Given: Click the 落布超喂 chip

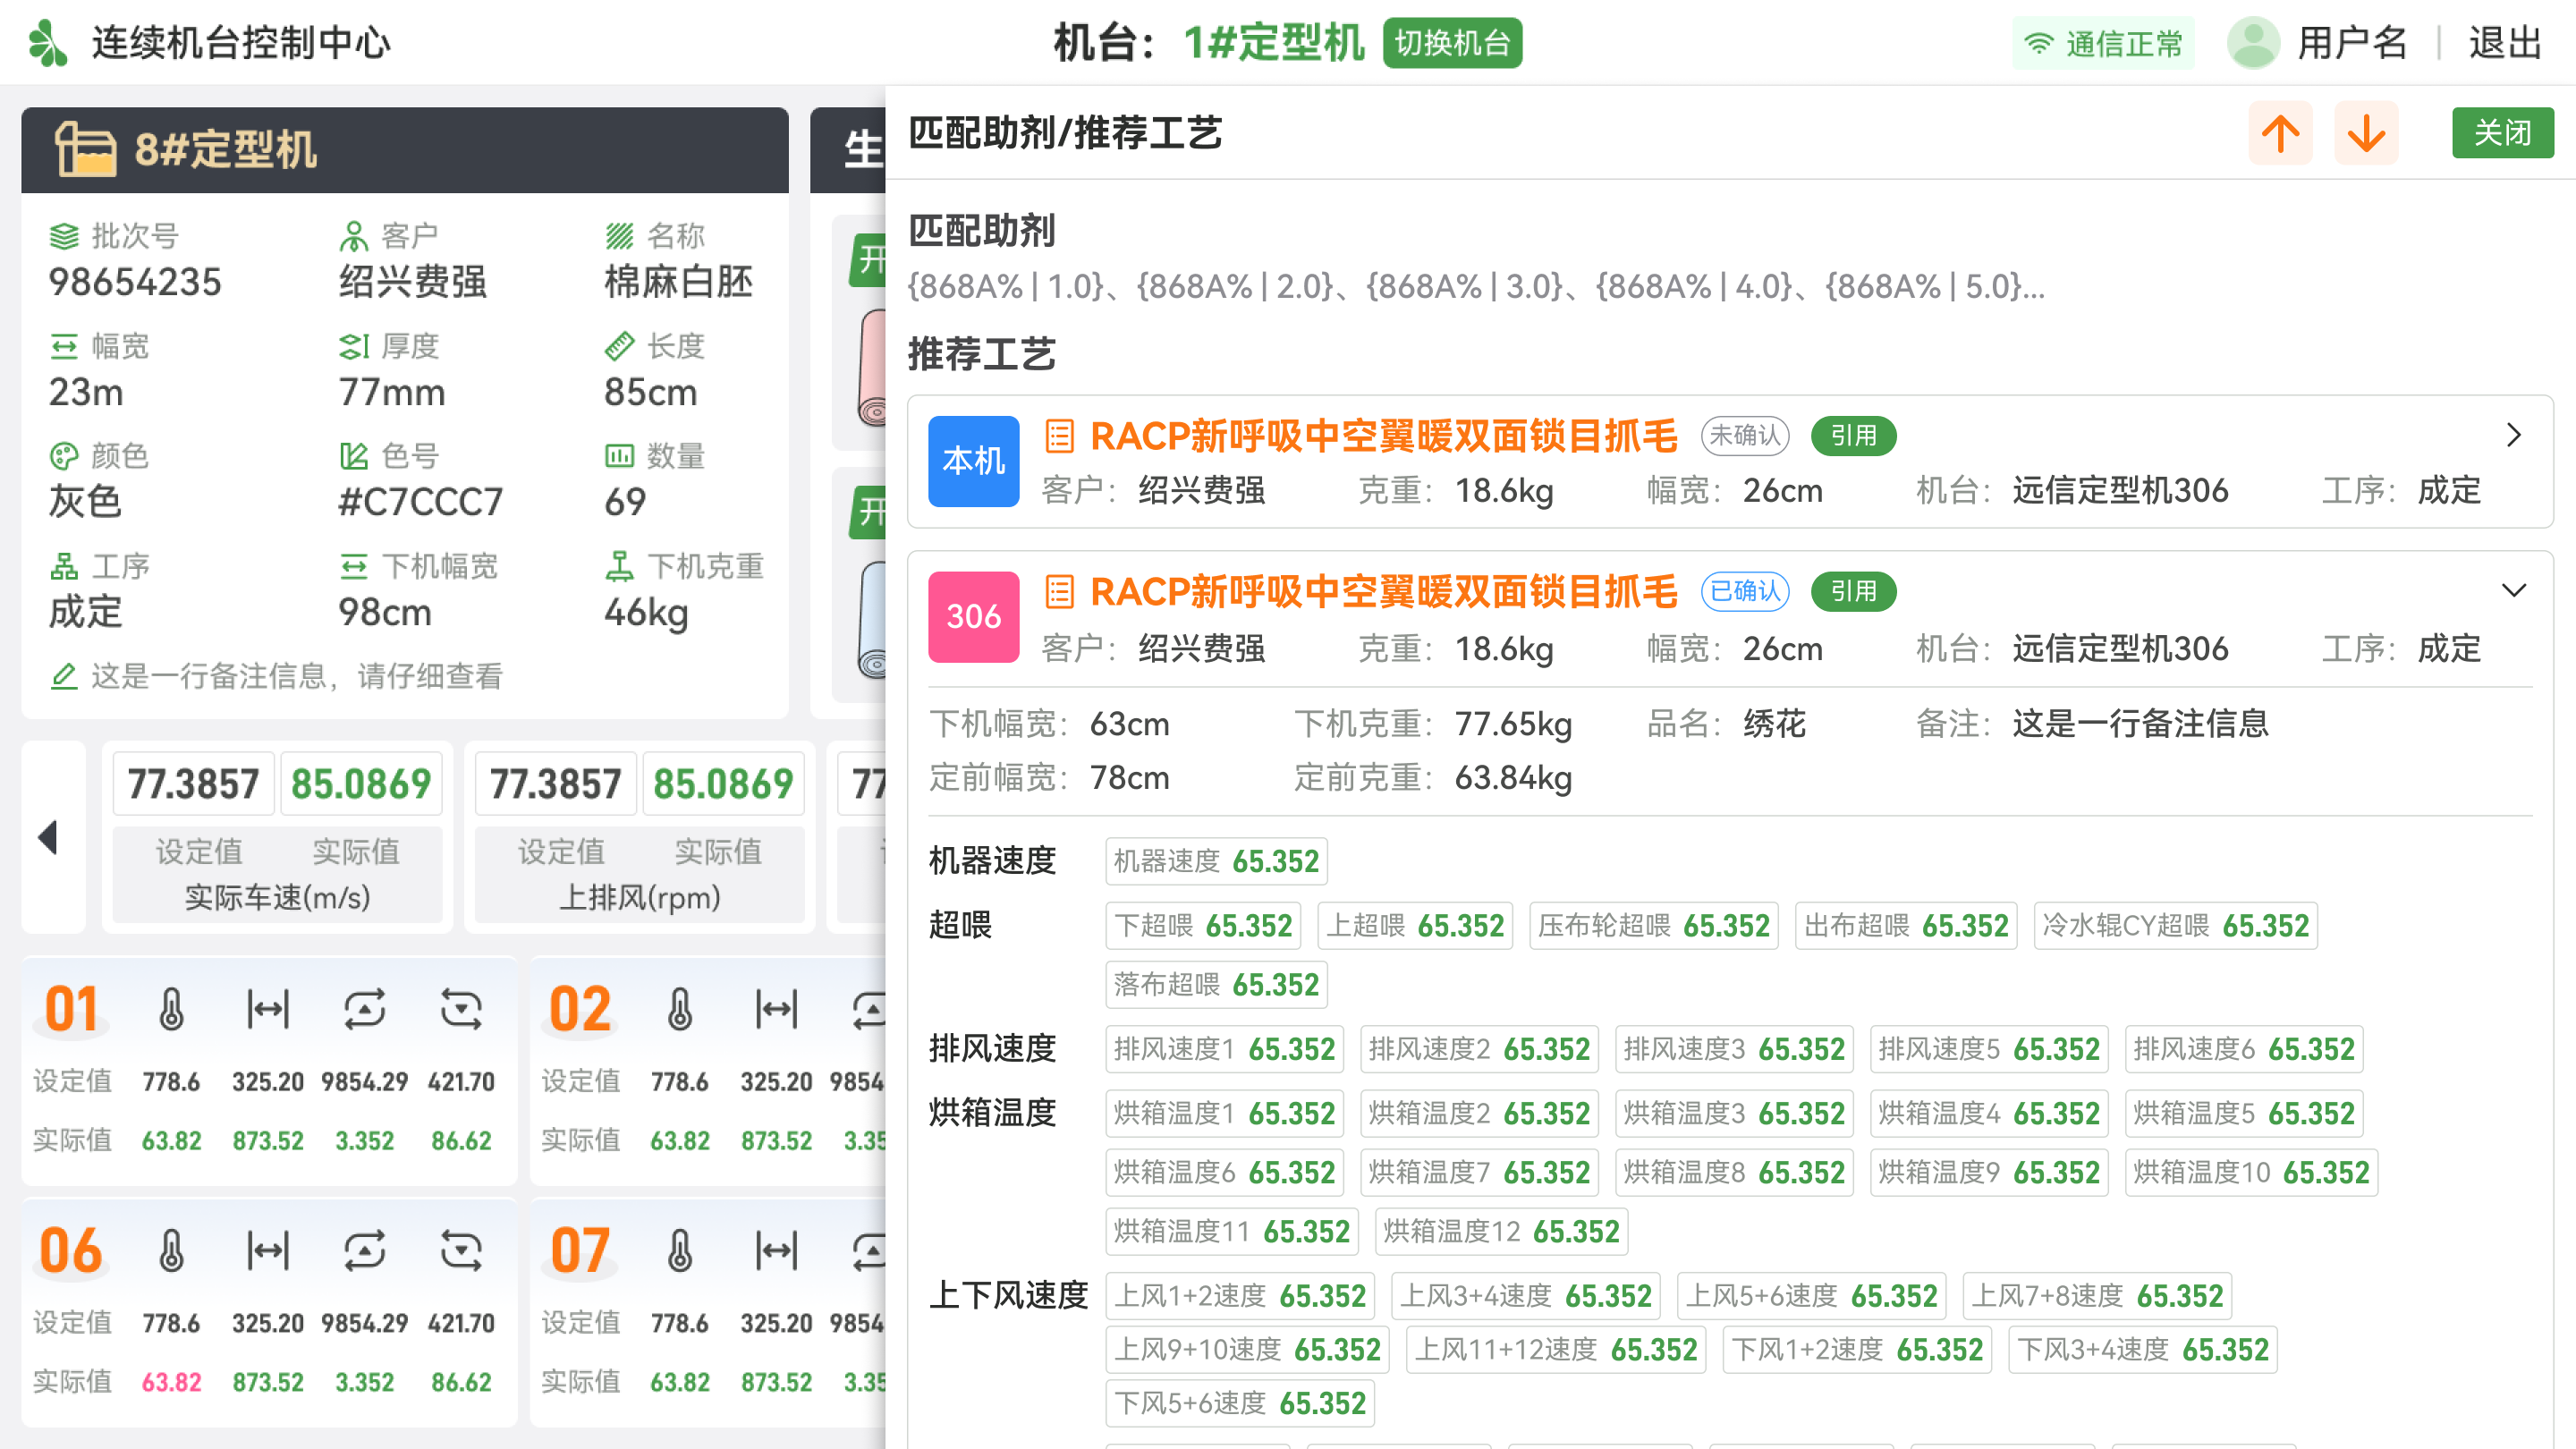Looking at the screenshot, I should [x=1216, y=985].
